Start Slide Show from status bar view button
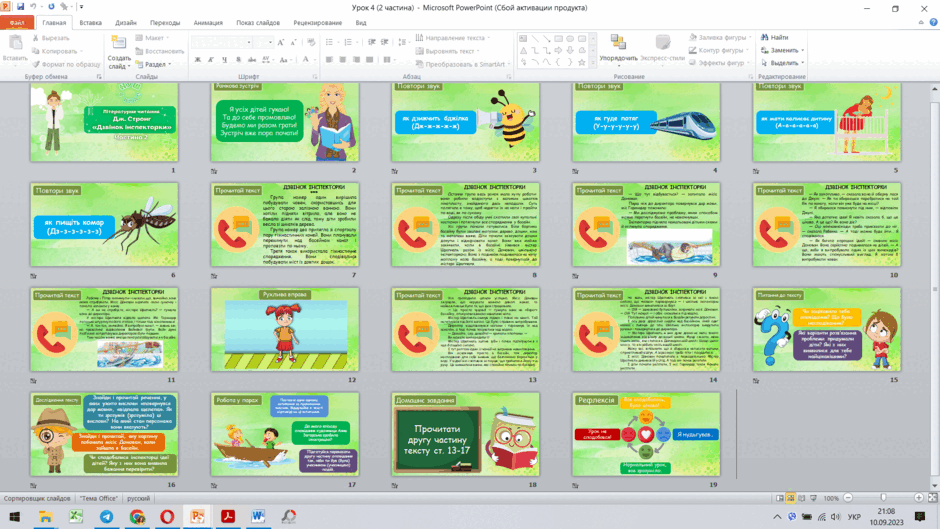Screen dimensions: 940x529 (814, 498)
